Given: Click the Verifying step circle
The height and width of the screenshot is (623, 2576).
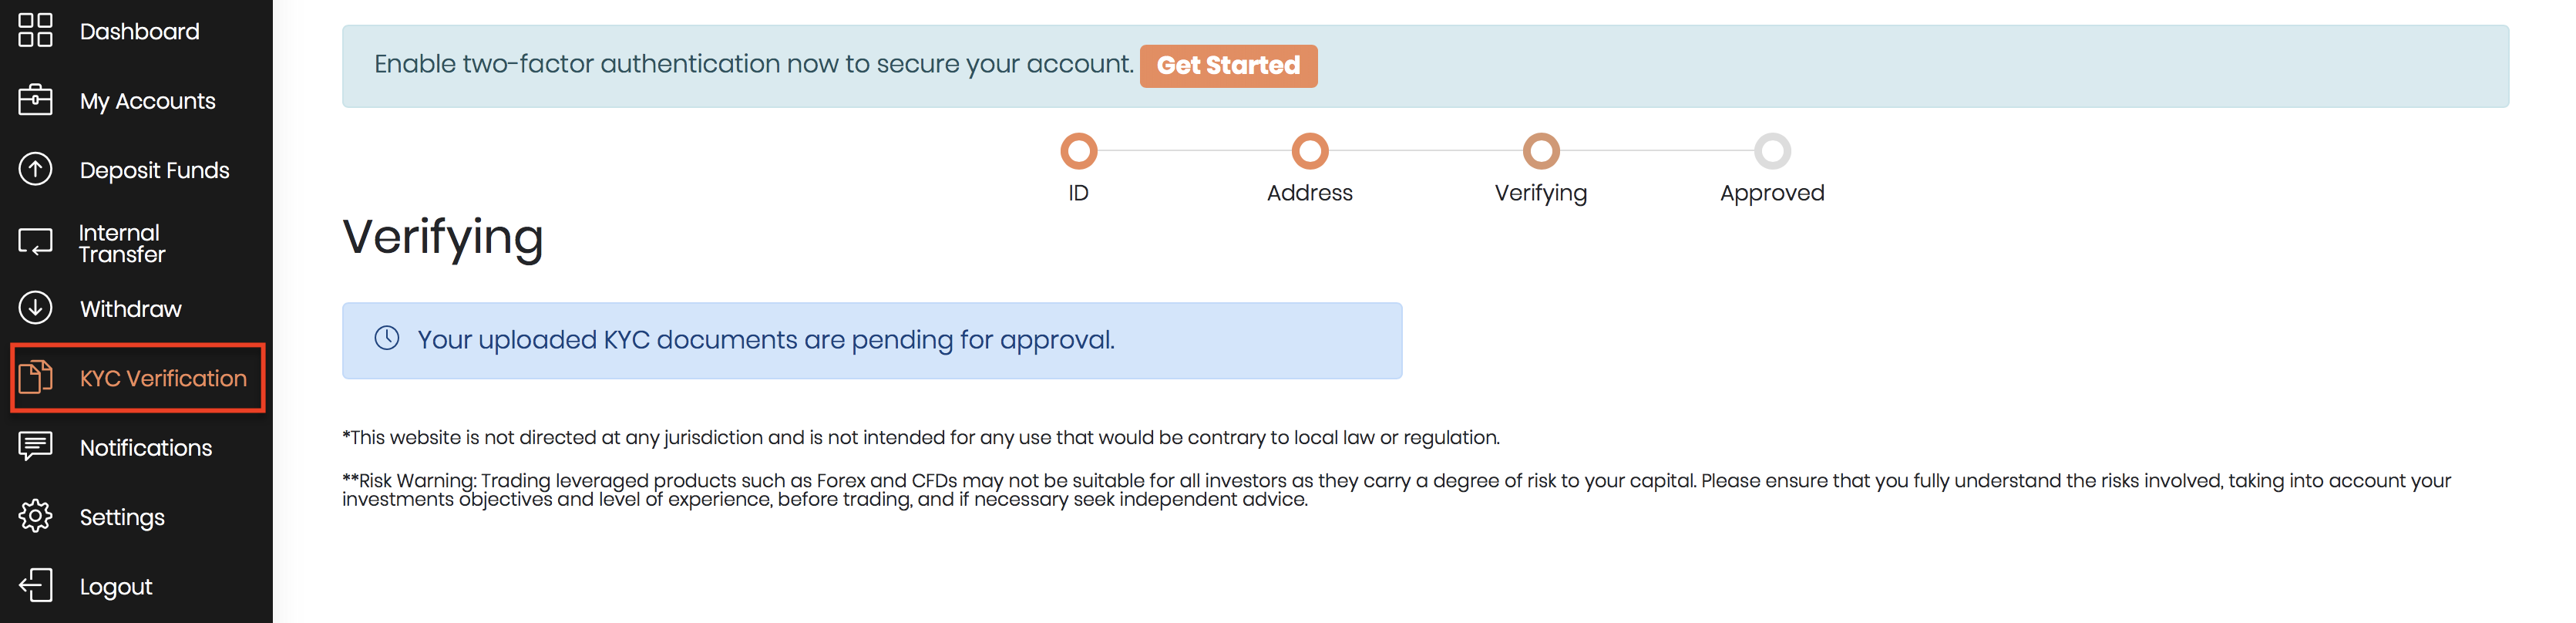Looking at the screenshot, I should [1540, 151].
